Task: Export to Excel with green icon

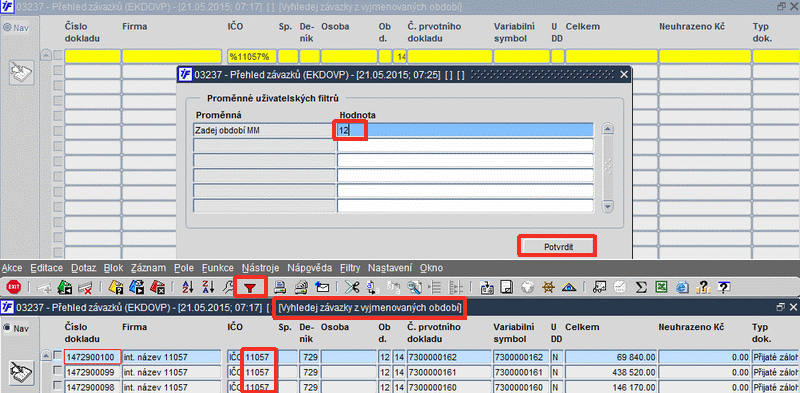Action: click(x=661, y=287)
